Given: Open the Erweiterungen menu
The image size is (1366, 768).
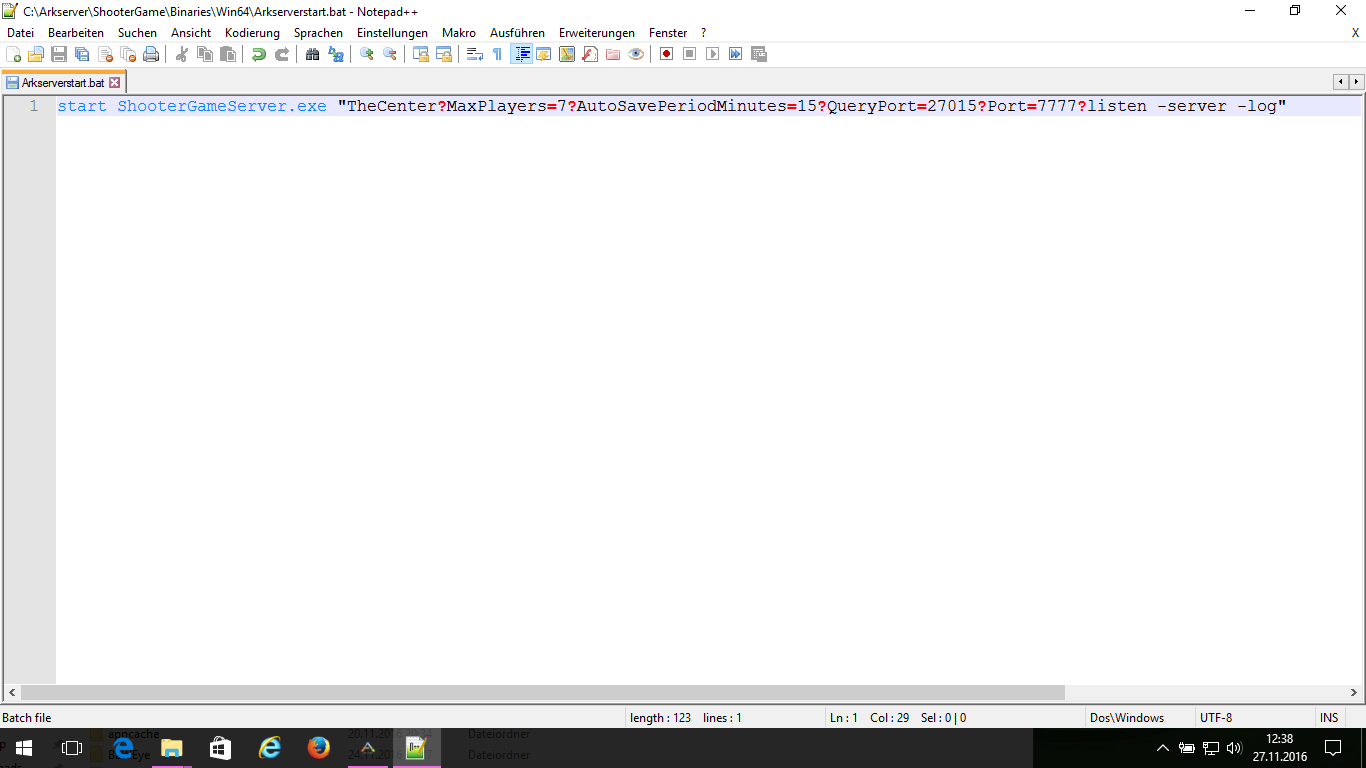Looking at the screenshot, I should (597, 33).
